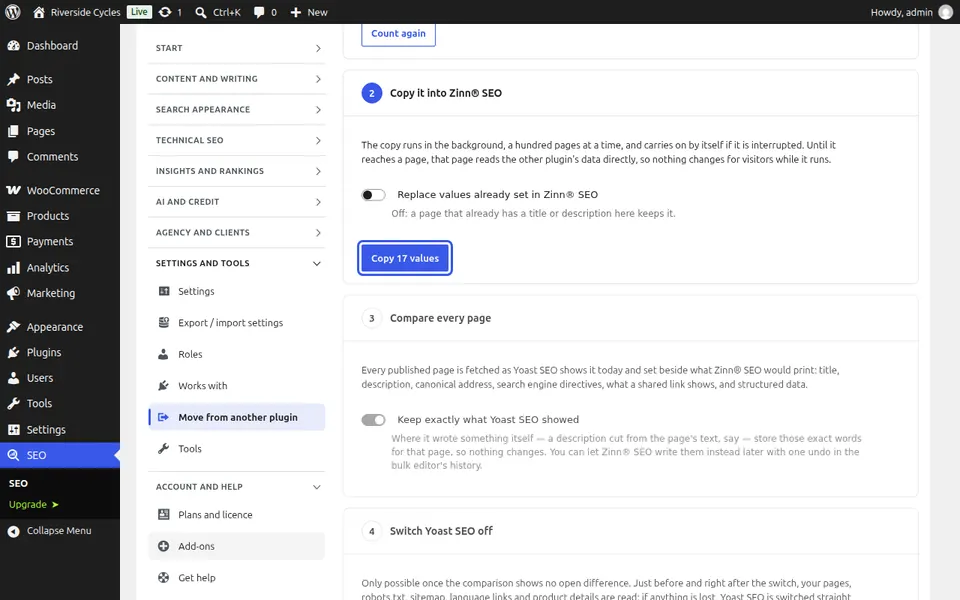Open the WordPress logo menu
960x600 pixels.
pyautogui.click(x=13, y=12)
